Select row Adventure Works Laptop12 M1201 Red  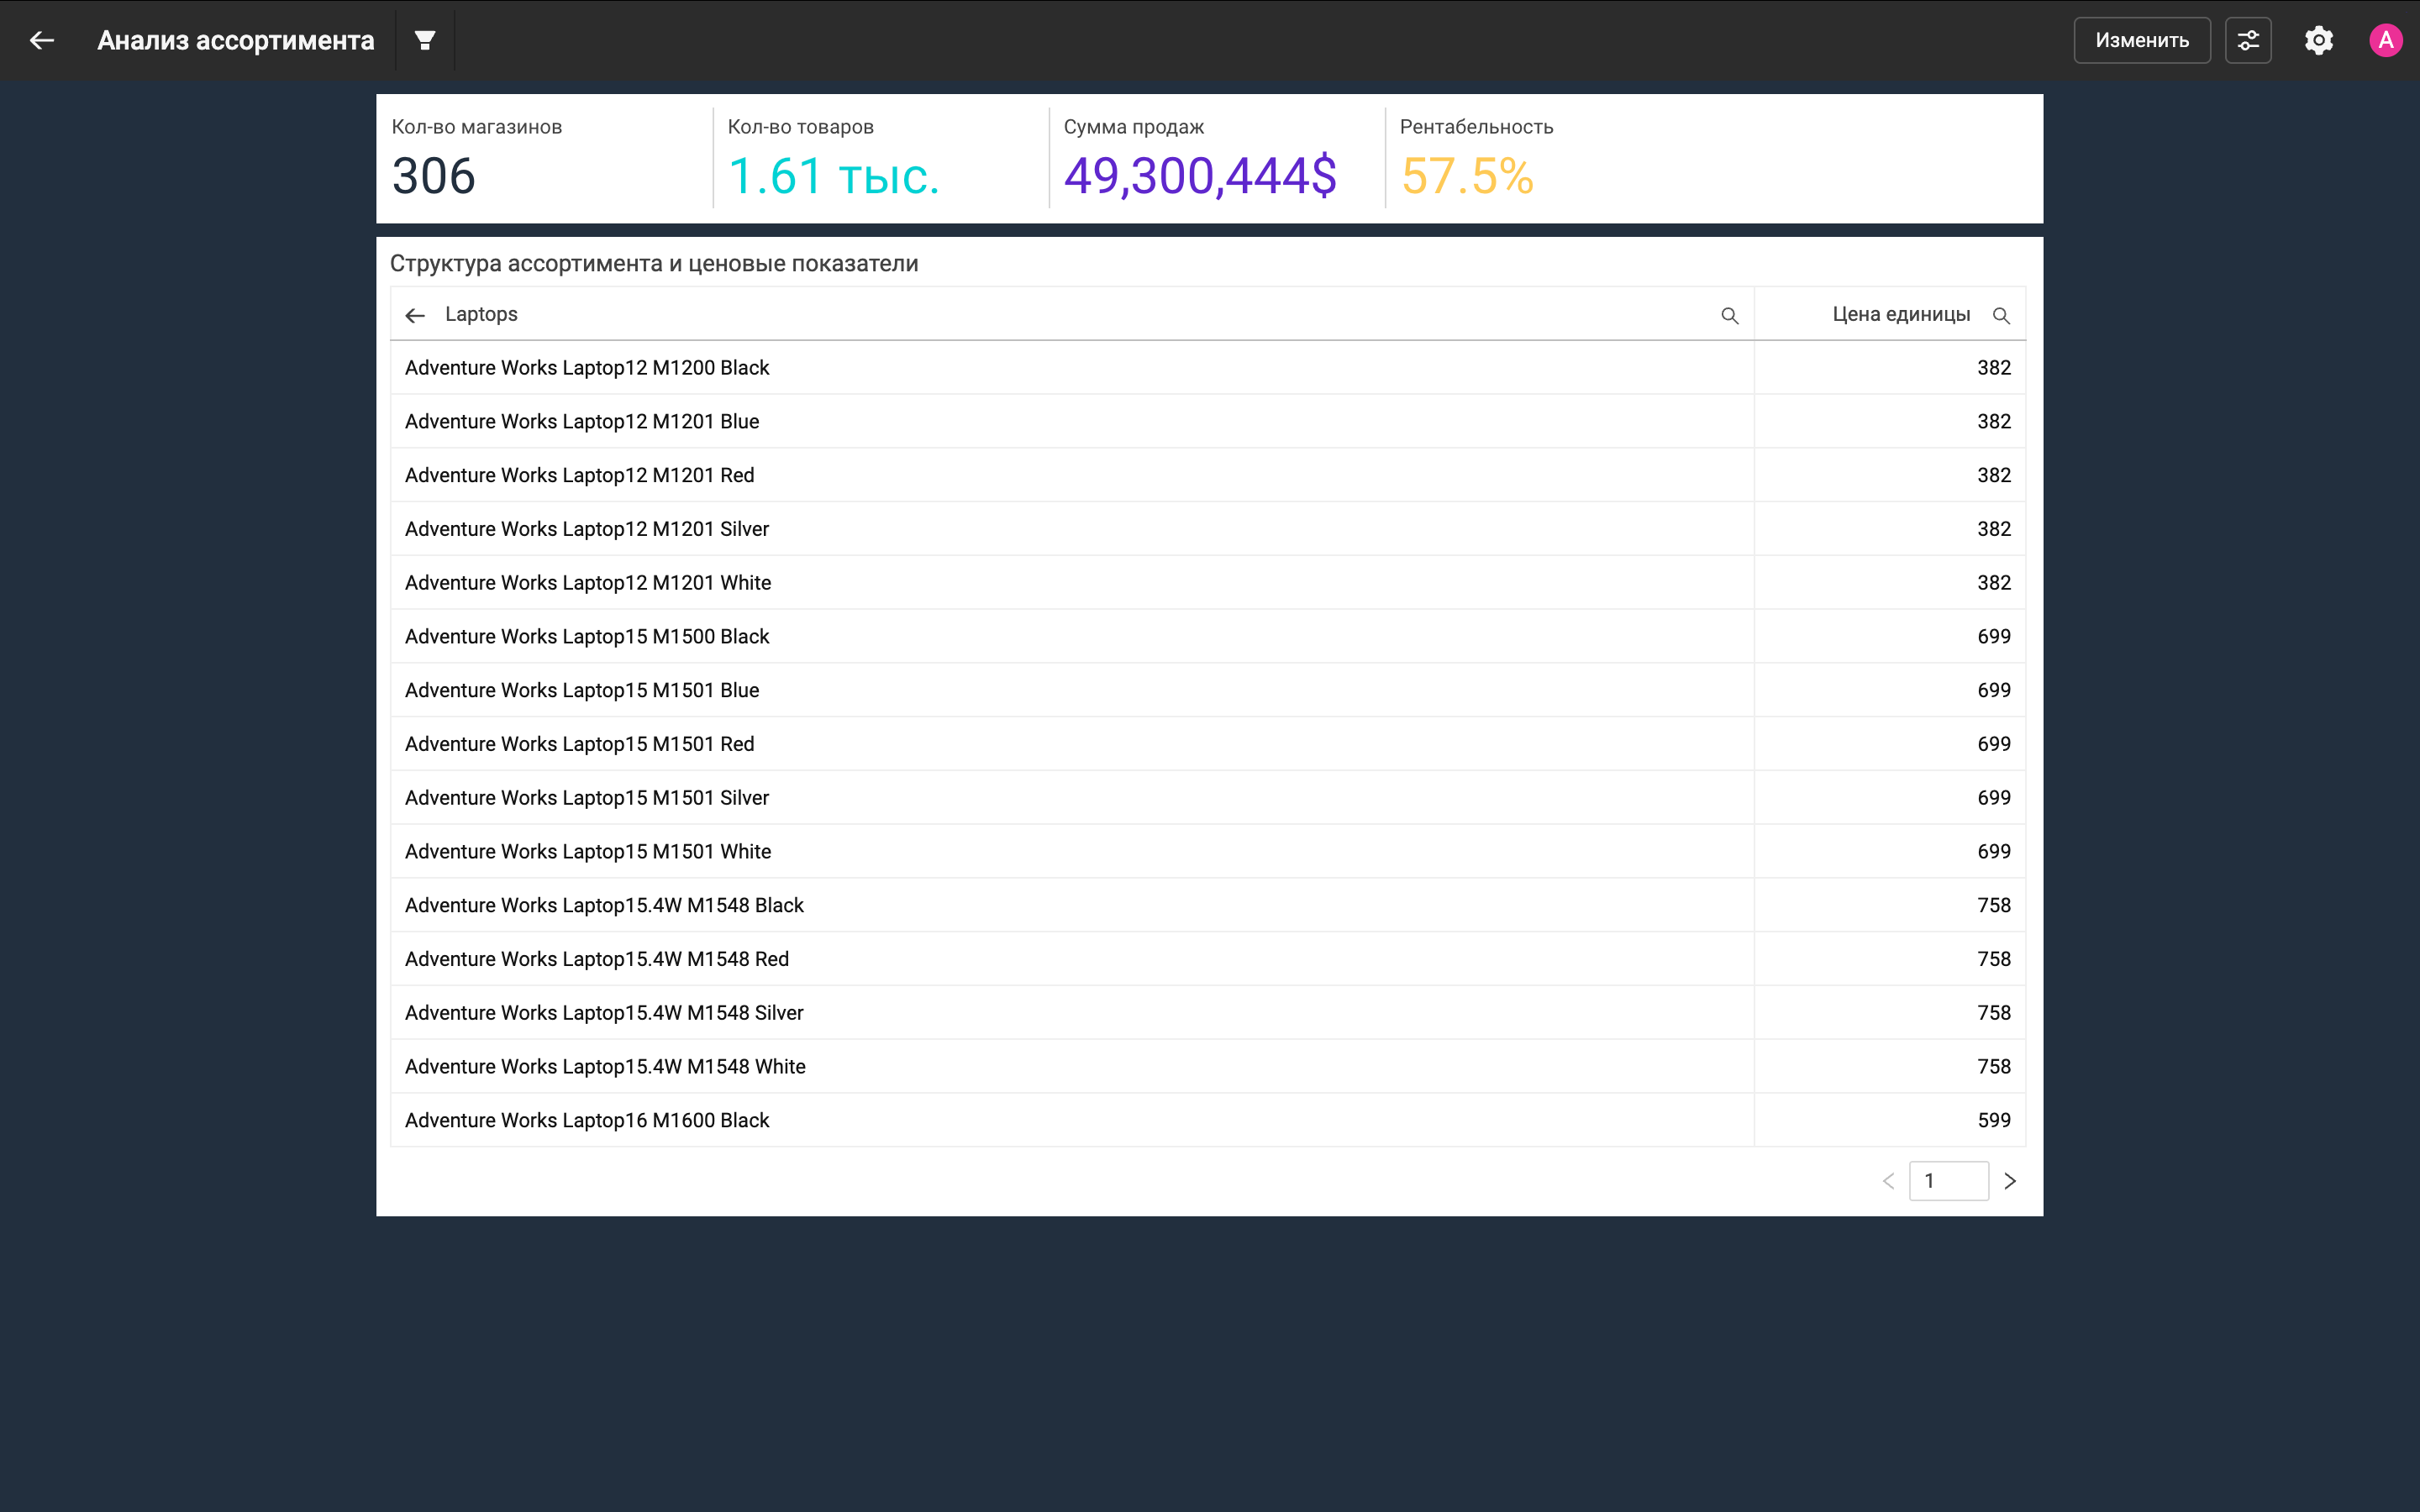[x=1208, y=475]
